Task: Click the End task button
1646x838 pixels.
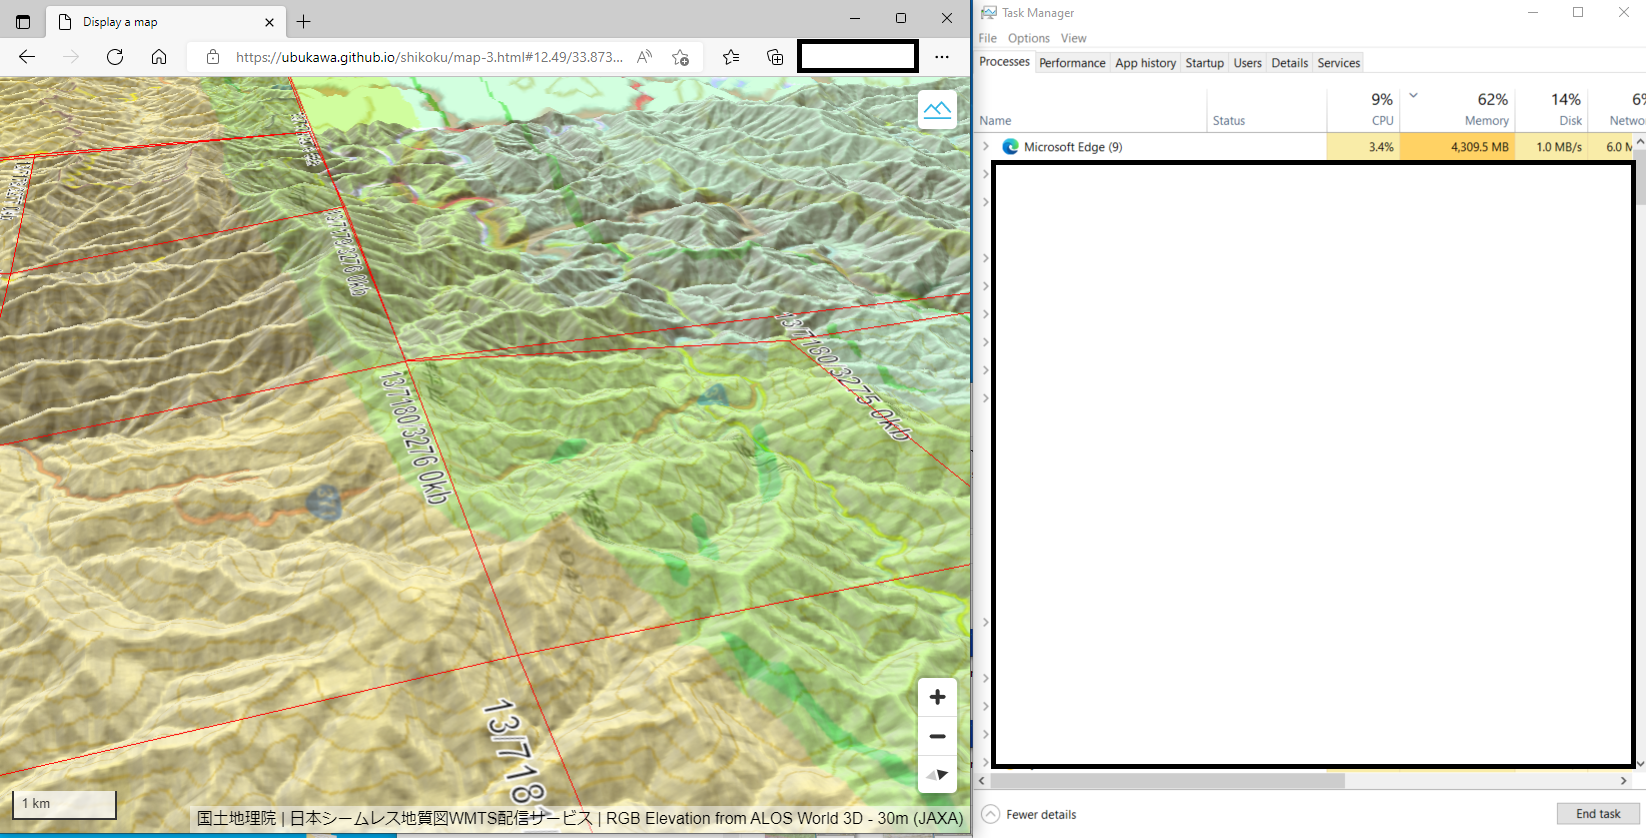Action: [x=1598, y=814]
